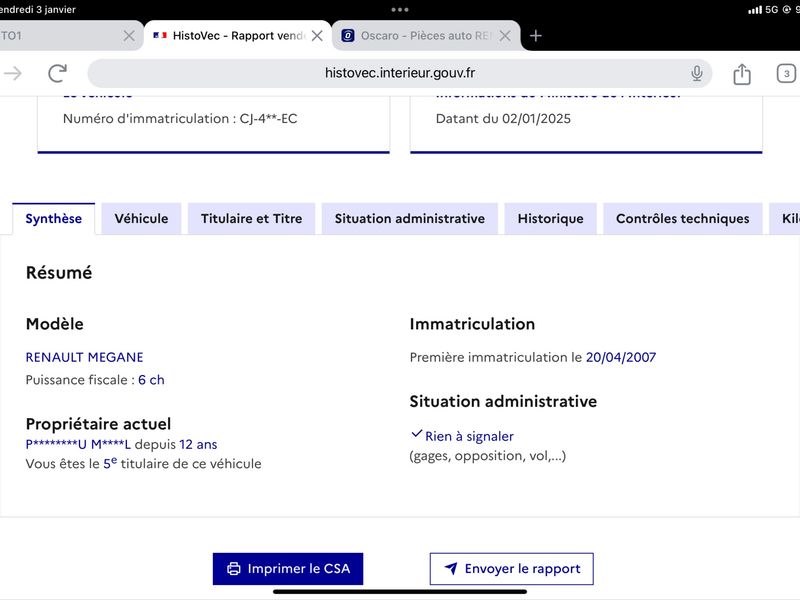Open Titulaire et Titre tab
The height and width of the screenshot is (600, 800).
coord(252,218)
